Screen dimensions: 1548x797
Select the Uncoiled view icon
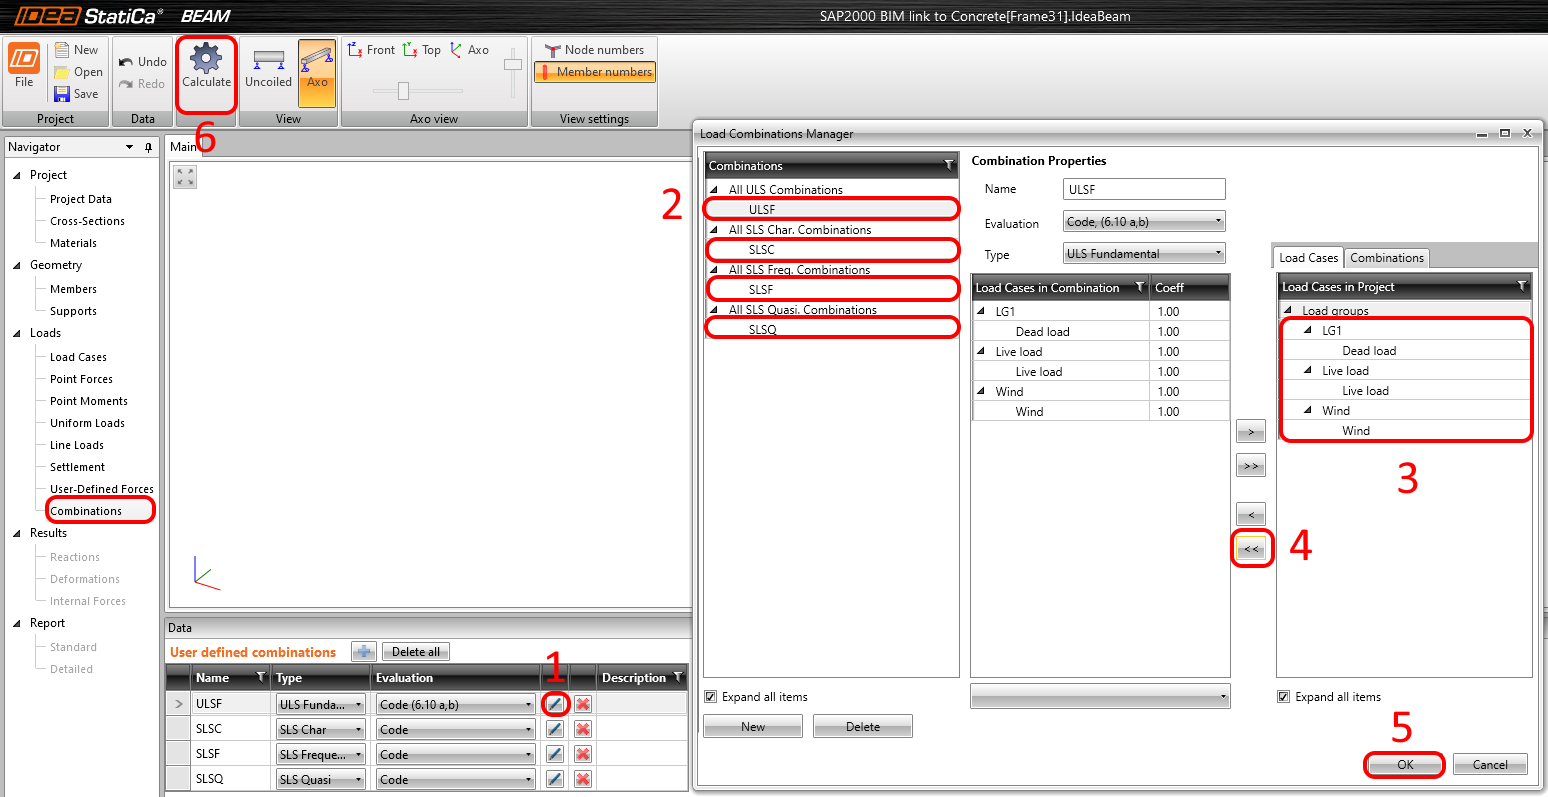point(268,59)
